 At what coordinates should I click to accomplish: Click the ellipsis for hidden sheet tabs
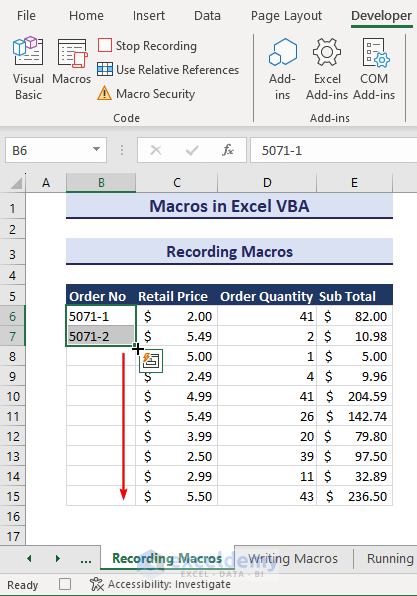pos(86,560)
